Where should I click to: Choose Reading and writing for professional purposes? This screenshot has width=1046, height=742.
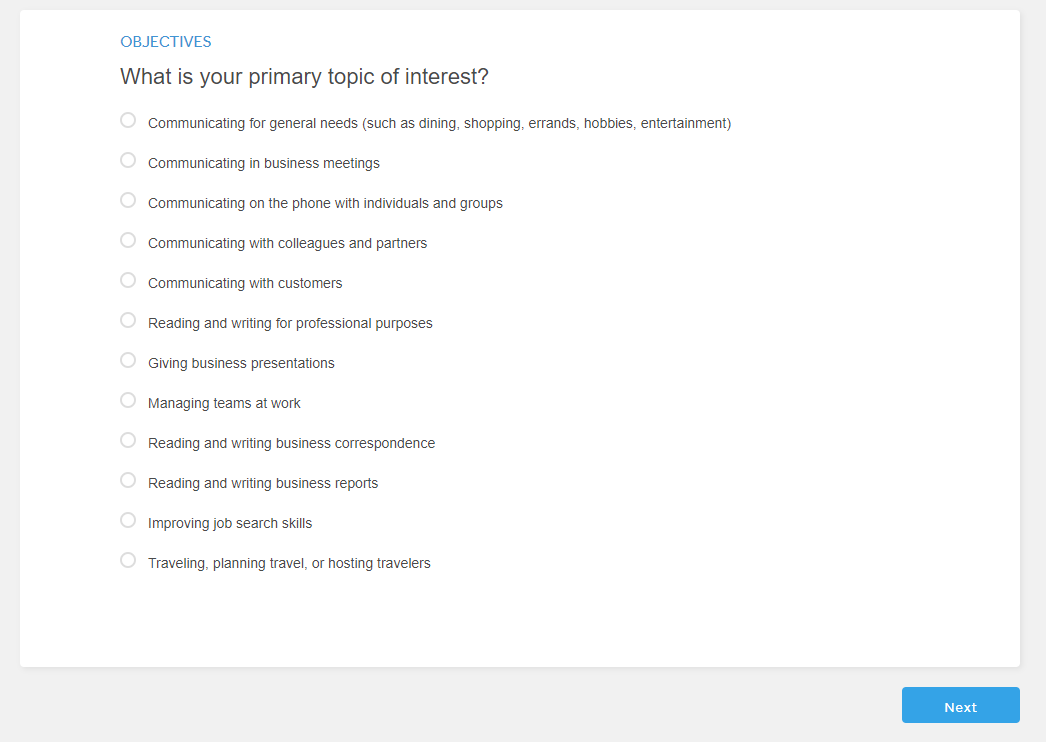(x=127, y=319)
